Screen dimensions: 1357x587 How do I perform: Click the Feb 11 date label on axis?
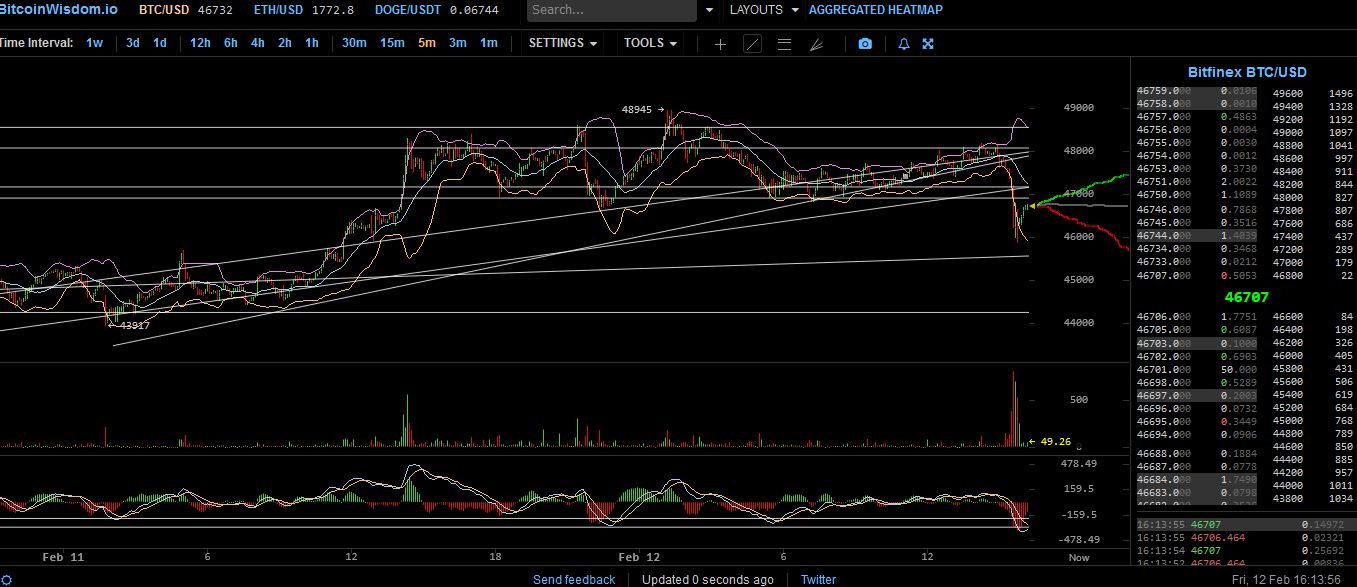click(x=62, y=557)
